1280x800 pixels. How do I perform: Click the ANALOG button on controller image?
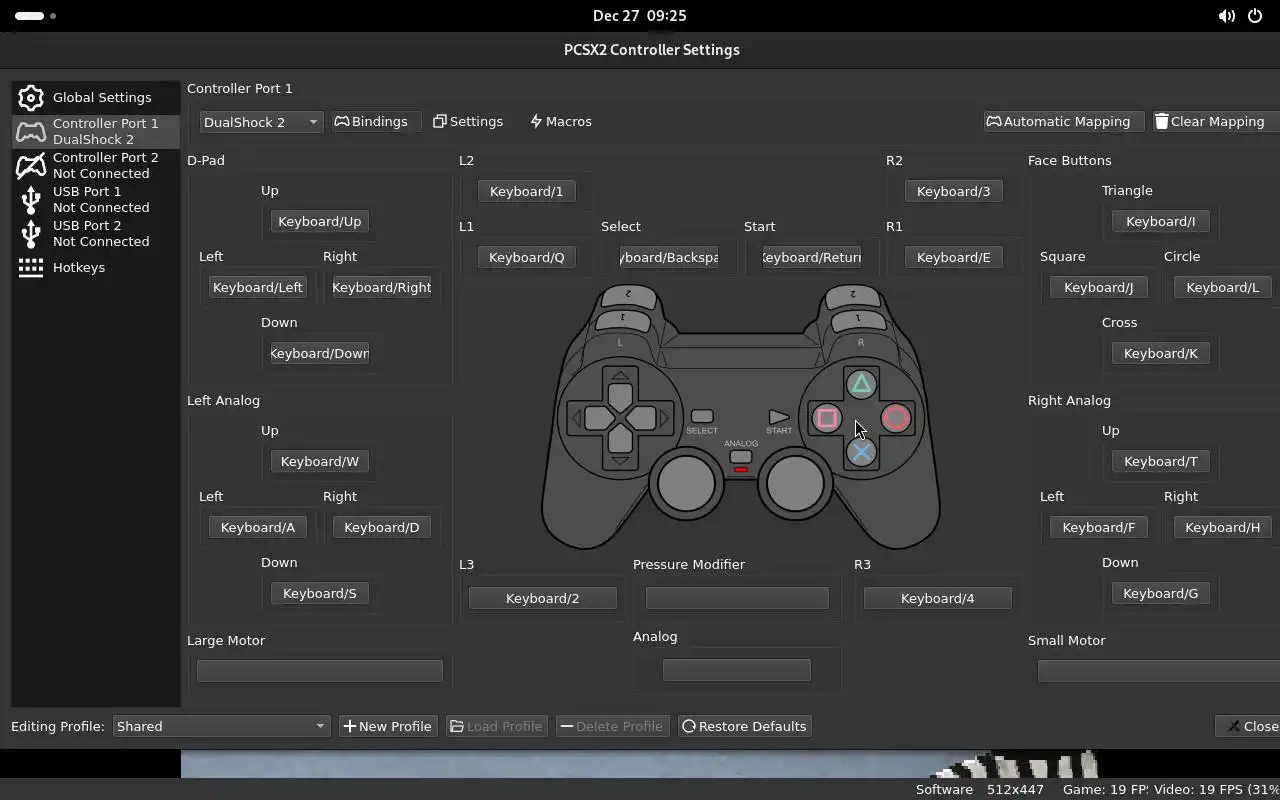tap(741, 457)
